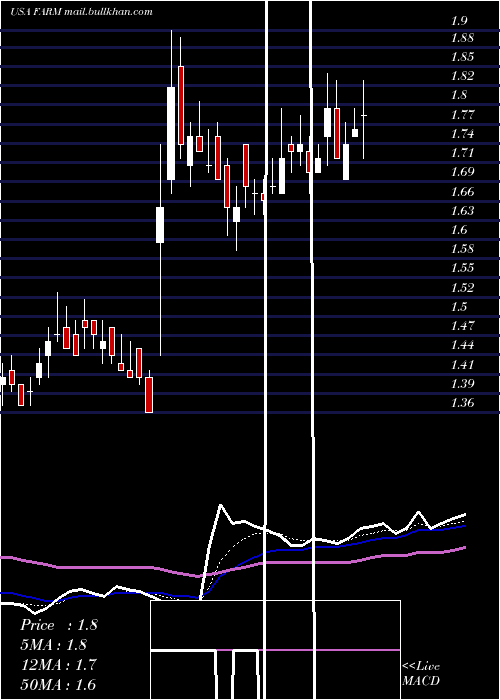The image size is (500, 700).
Task: Click the last red candle at the 1.36 low
Action: pos(149,395)
